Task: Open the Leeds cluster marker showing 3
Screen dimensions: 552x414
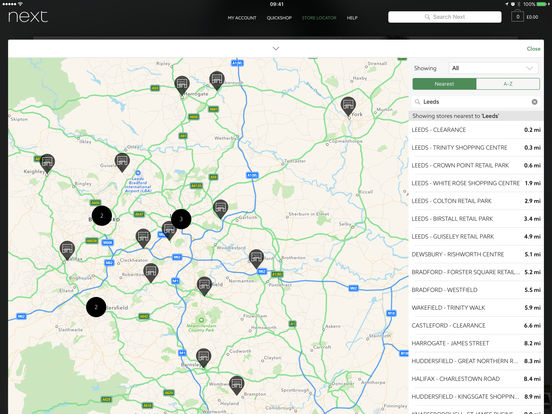Action: pos(181,219)
